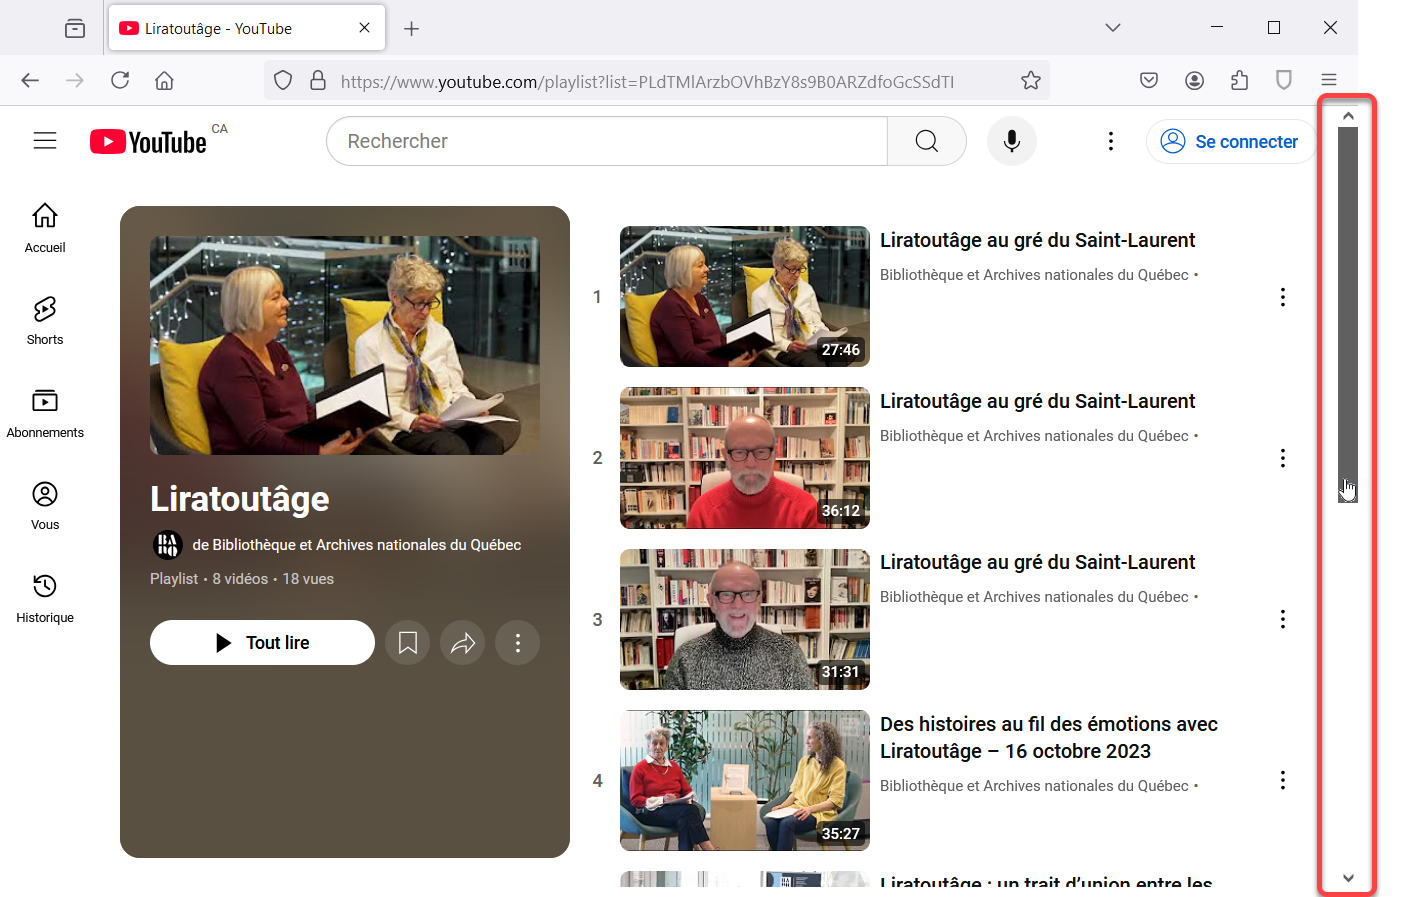1402x897 pixels.
Task: Open the tracking protection shield in address bar
Action: 283,80
